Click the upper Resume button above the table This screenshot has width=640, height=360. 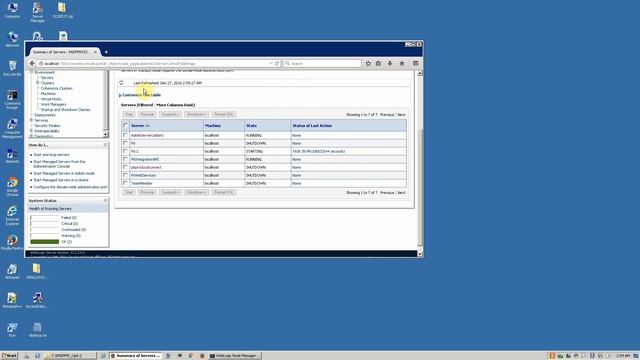pyautogui.click(x=147, y=114)
